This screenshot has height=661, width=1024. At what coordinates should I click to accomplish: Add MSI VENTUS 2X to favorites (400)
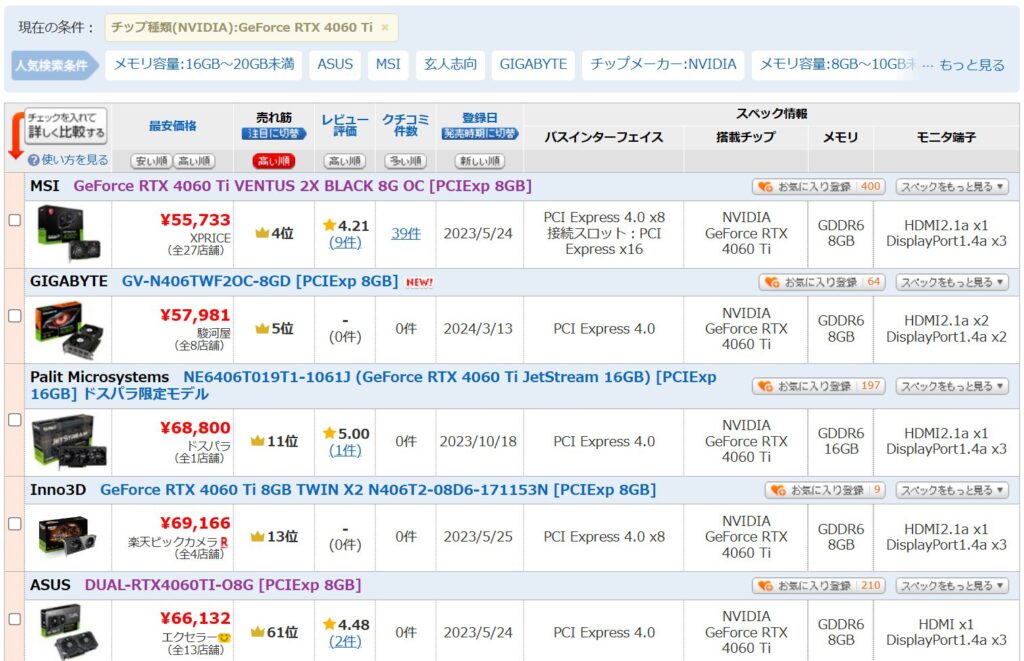click(818, 187)
